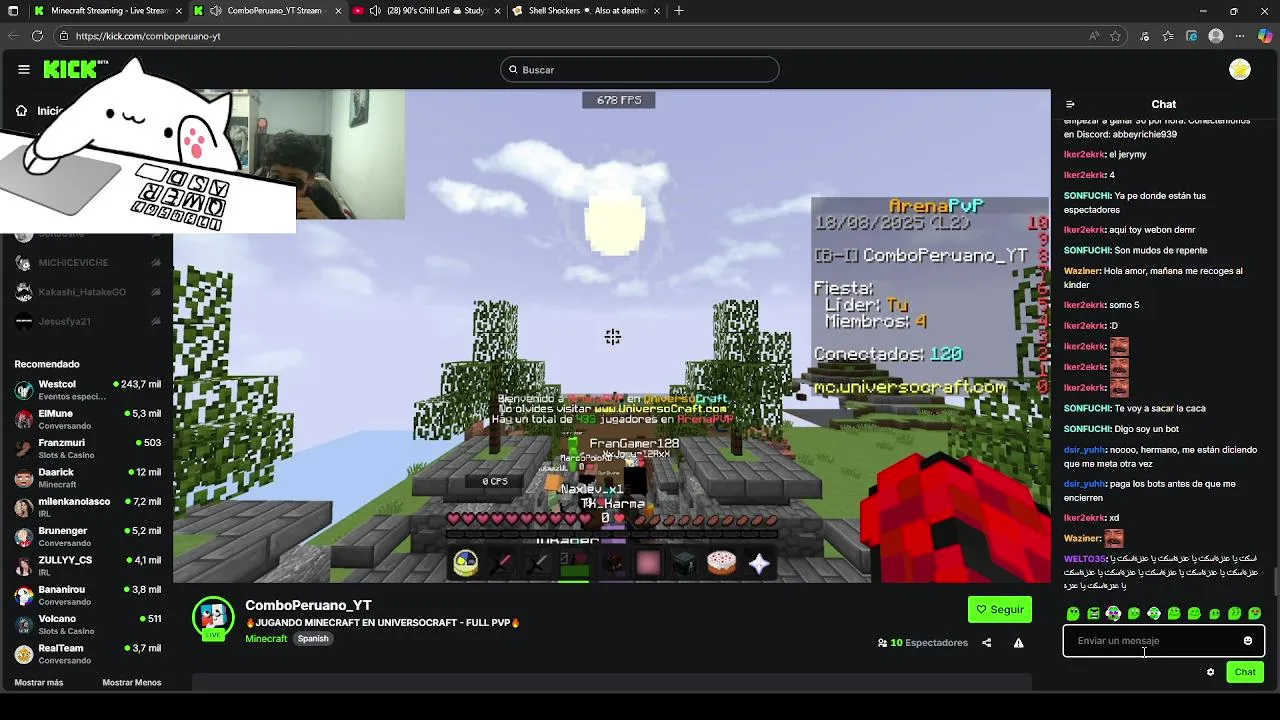The image size is (1280, 720).
Task: Click the 10 Espectadores viewer count
Action: point(922,643)
